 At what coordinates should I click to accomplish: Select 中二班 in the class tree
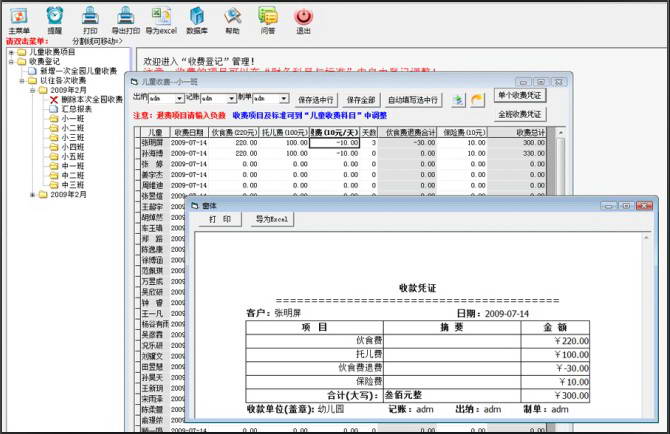click(x=73, y=175)
